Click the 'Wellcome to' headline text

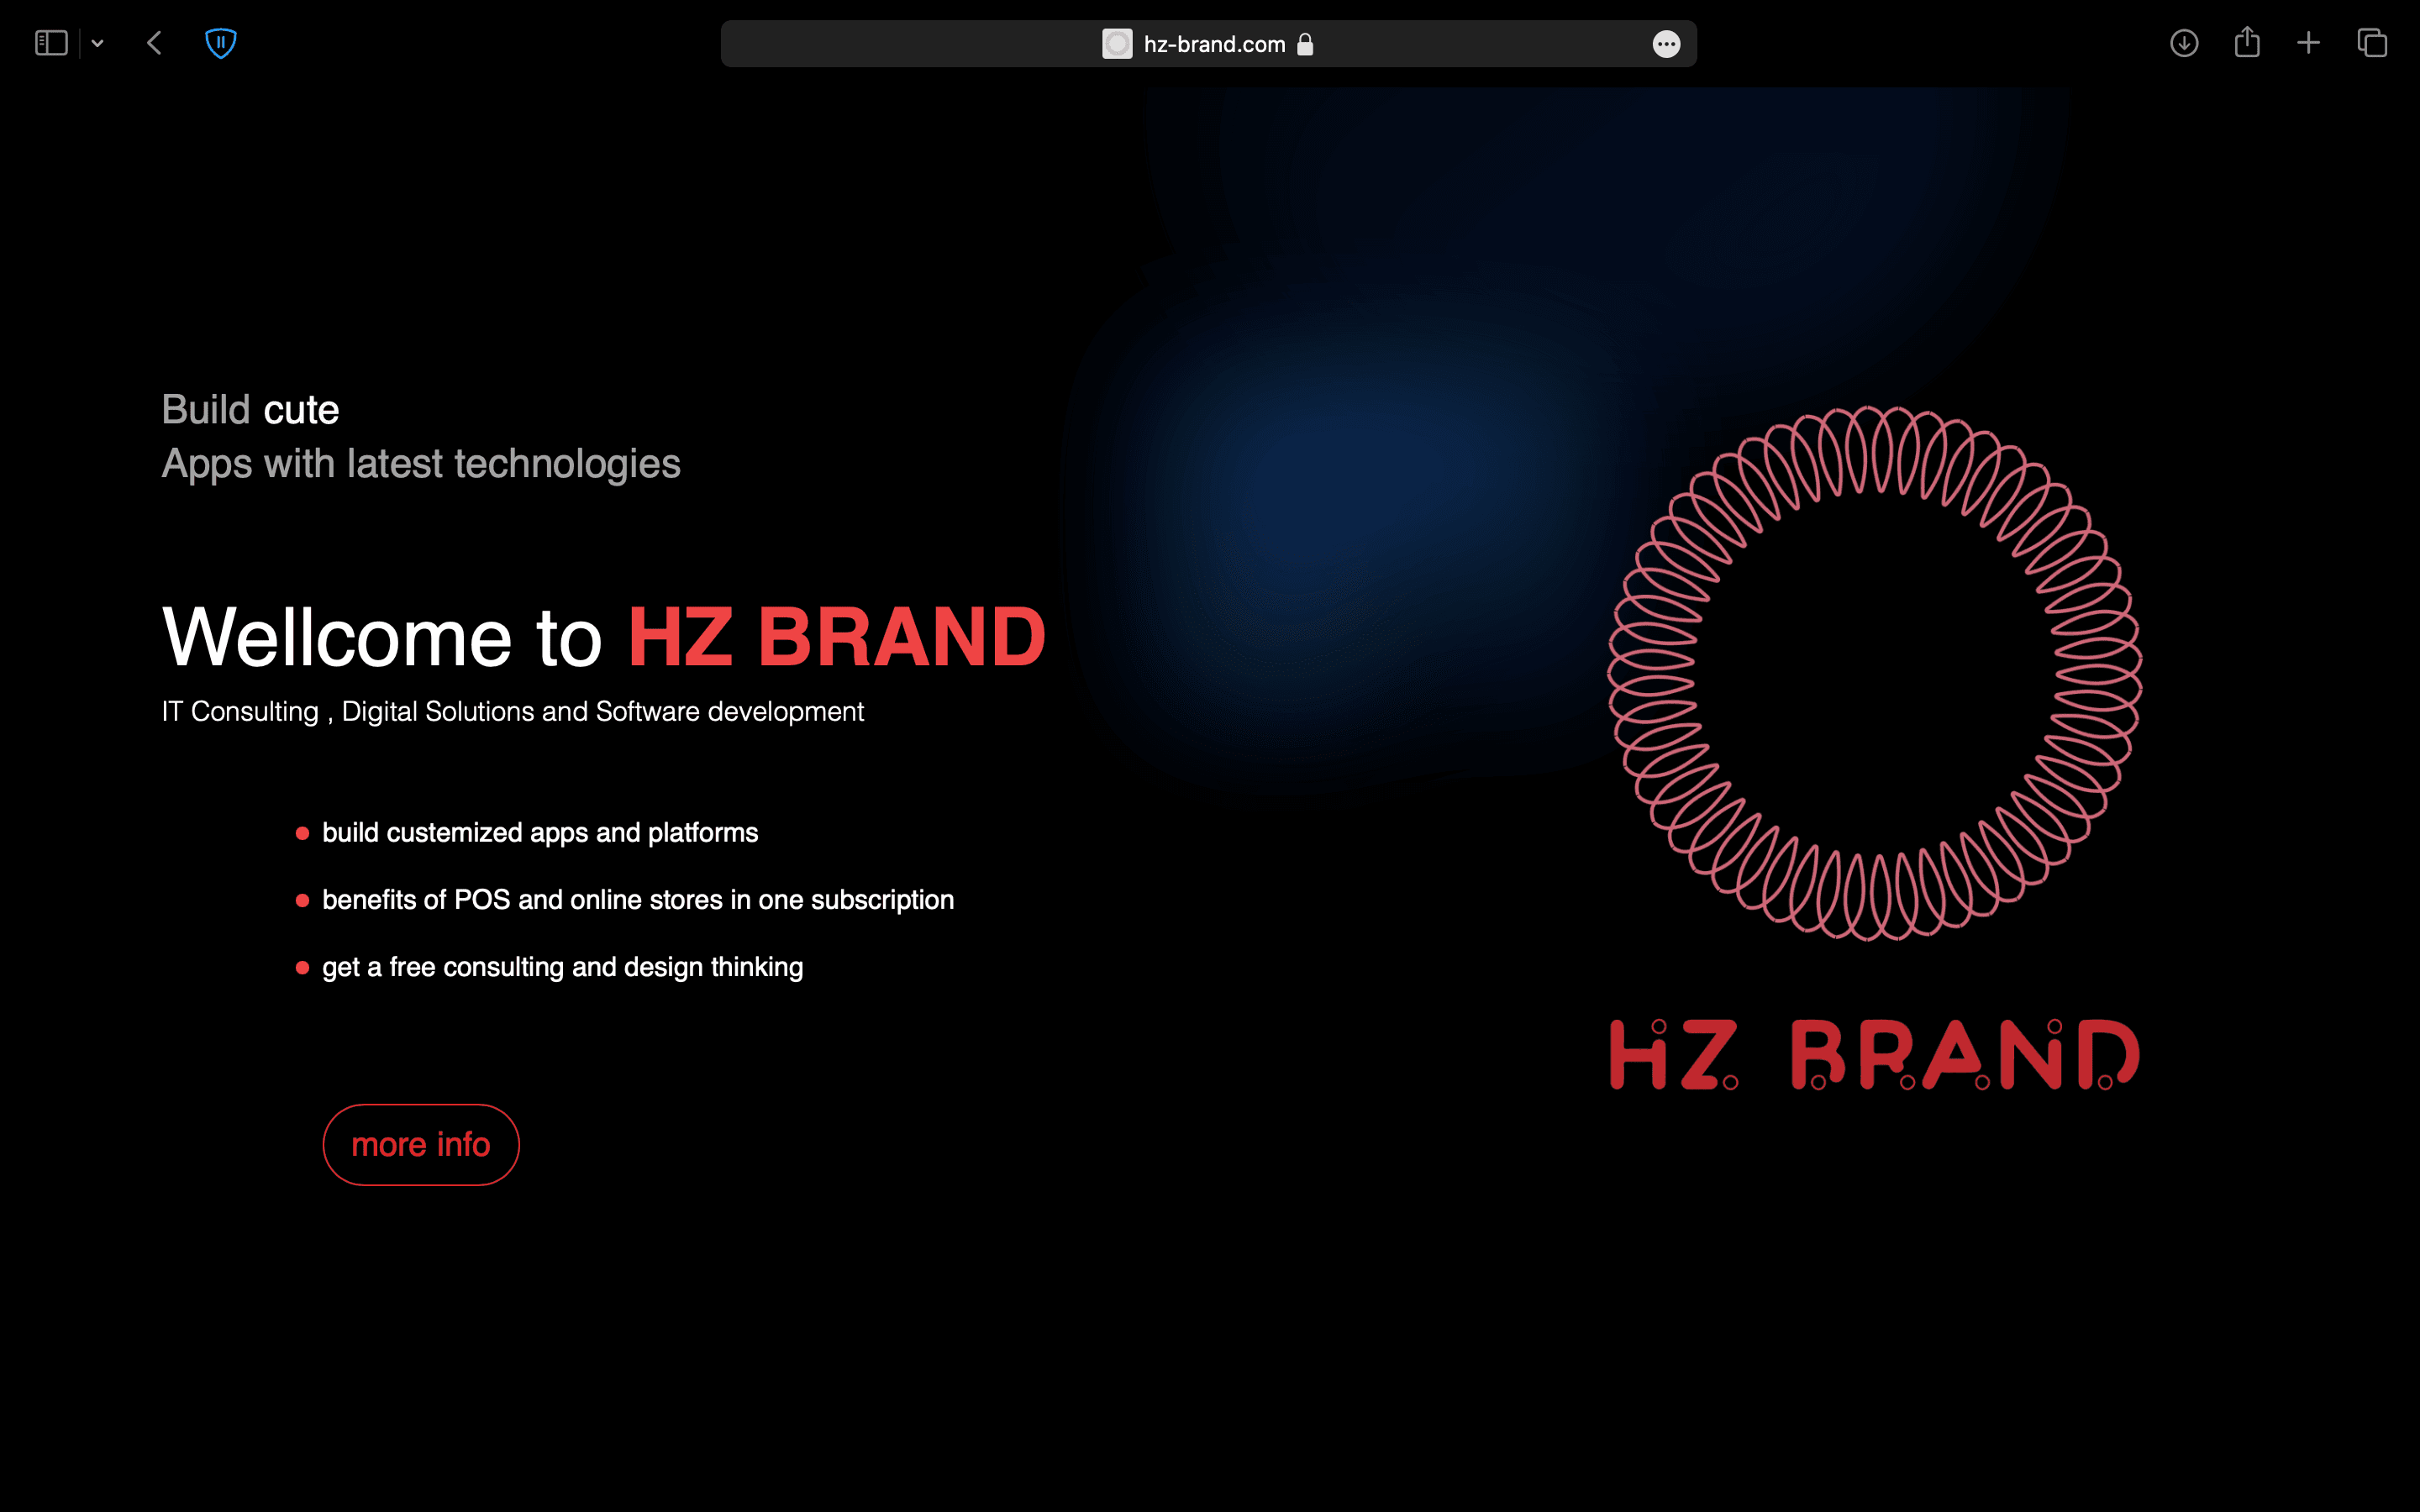coord(382,637)
